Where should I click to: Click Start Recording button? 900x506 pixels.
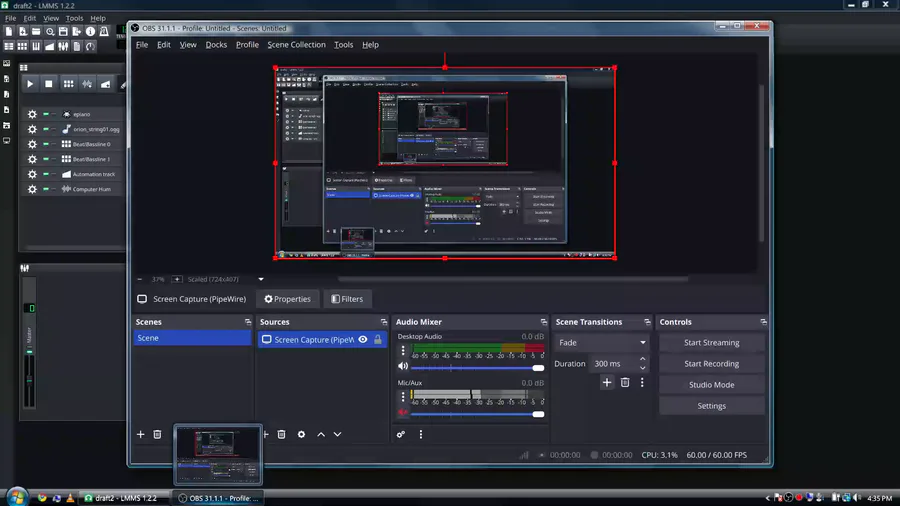click(711, 364)
